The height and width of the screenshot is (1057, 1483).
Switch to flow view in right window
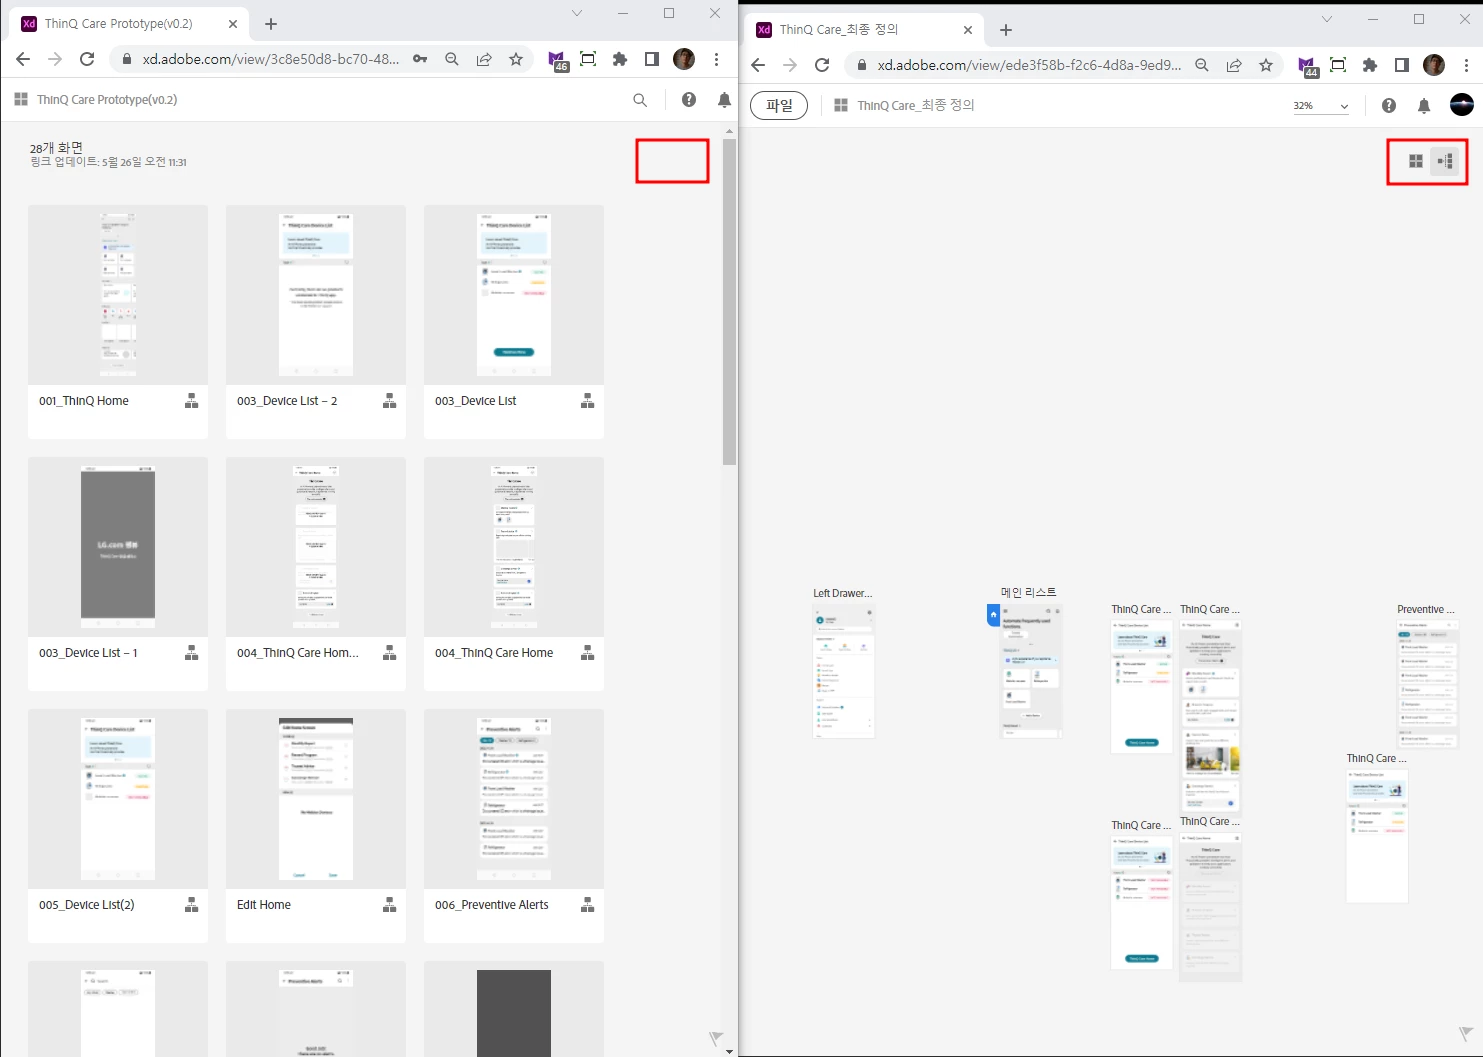[1445, 161]
